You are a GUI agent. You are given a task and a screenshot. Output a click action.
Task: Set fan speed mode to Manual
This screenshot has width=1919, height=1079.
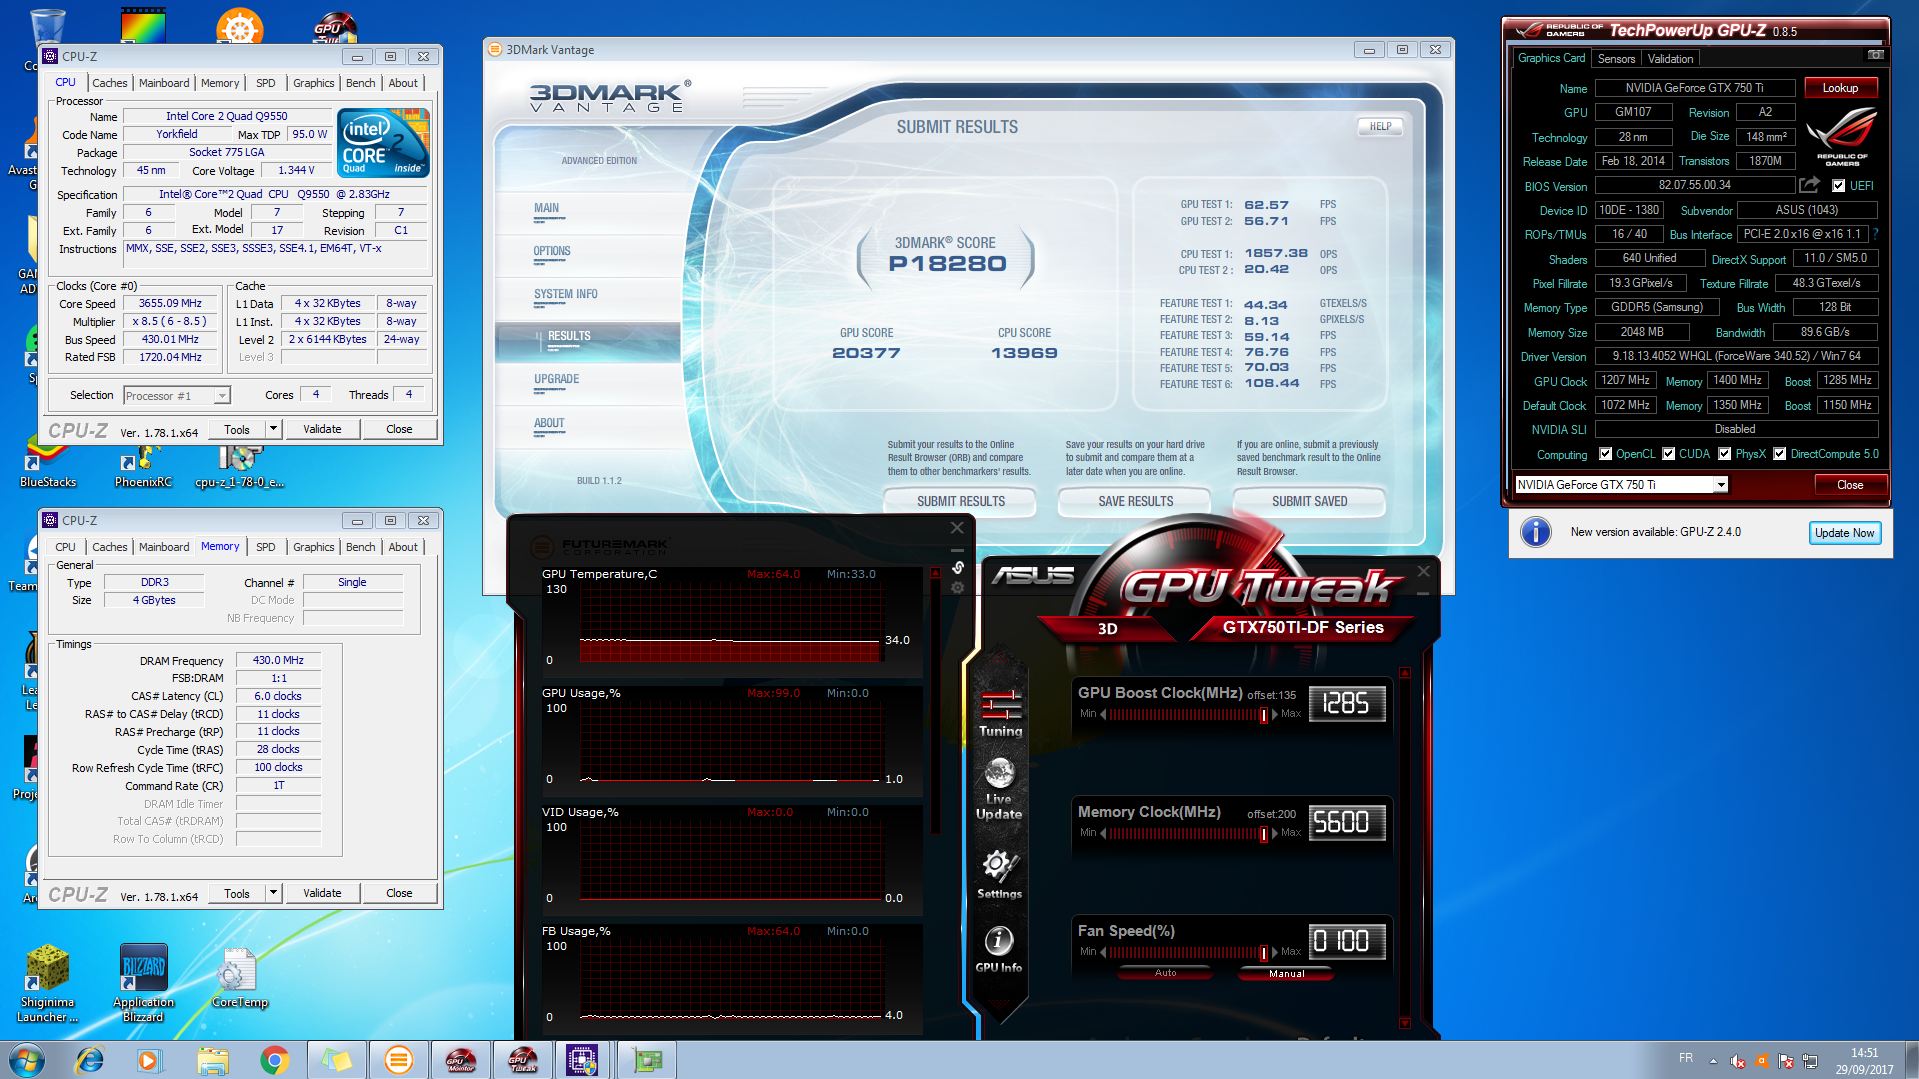point(1286,973)
